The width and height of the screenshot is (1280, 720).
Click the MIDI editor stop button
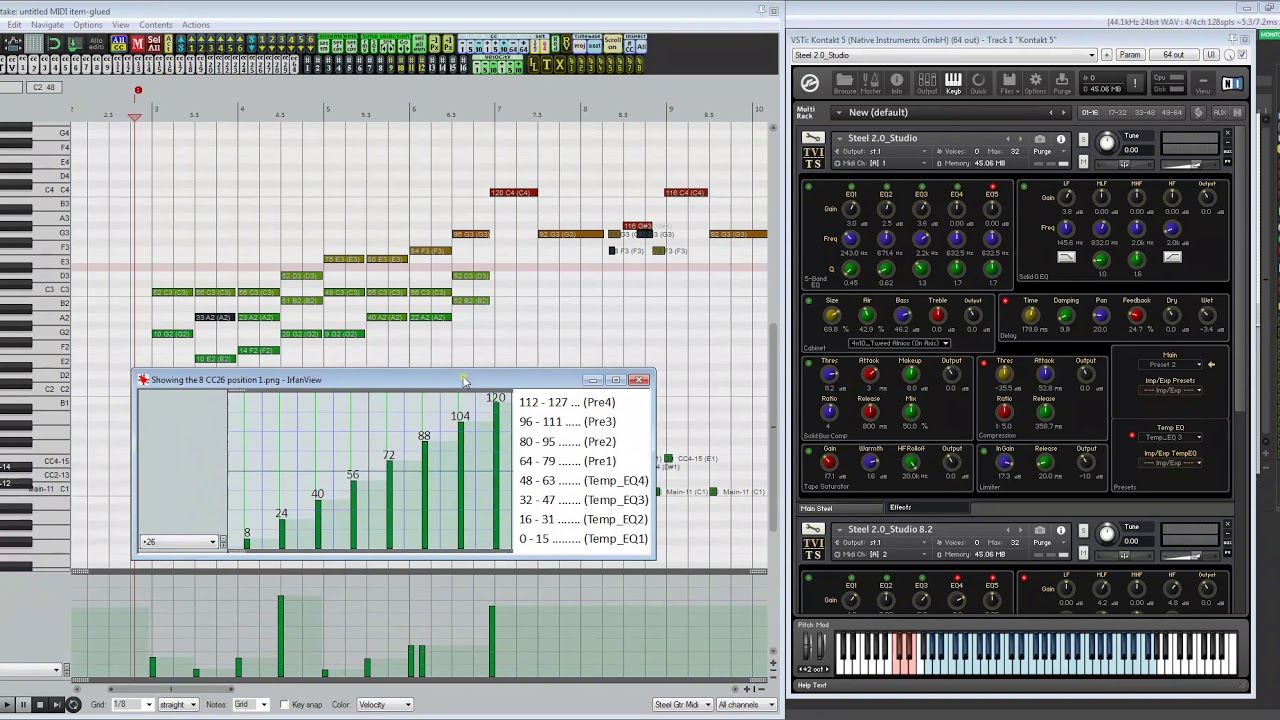pyautogui.click(x=40, y=705)
